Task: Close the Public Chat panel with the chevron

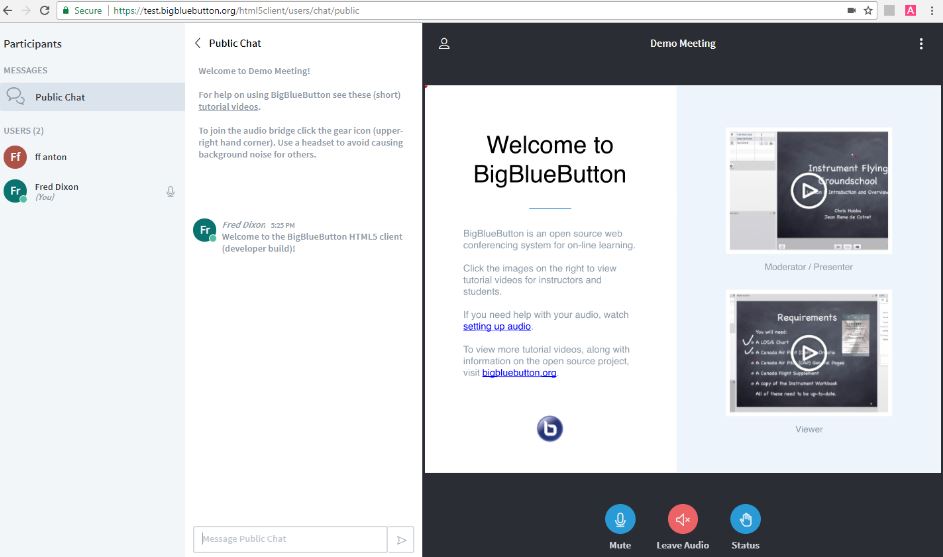Action: (197, 43)
